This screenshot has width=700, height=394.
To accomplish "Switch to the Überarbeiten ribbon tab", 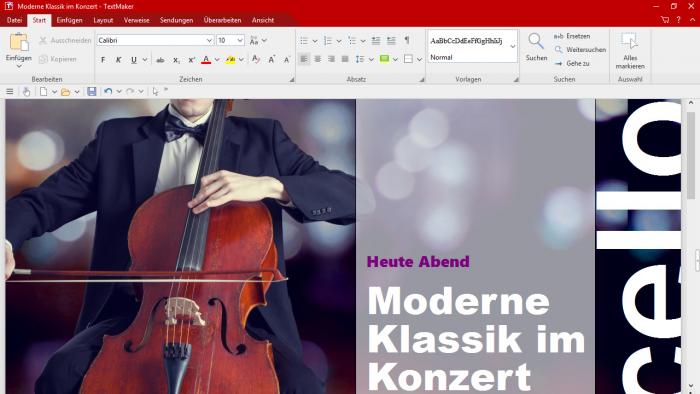I will point(222,20).
